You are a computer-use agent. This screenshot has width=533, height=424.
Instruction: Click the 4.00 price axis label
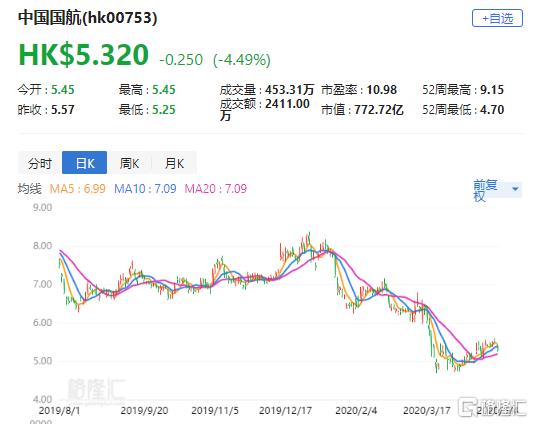[42, 399]
